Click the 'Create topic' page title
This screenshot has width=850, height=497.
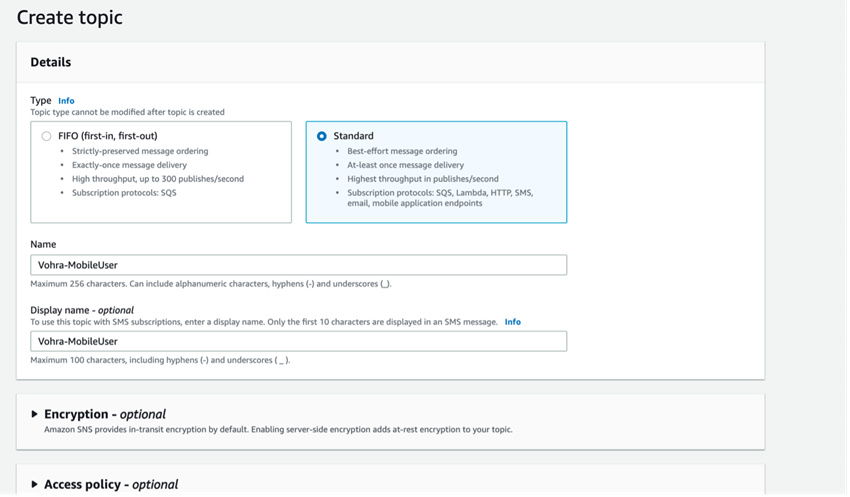pyautogui.click(x=69, y=17)
